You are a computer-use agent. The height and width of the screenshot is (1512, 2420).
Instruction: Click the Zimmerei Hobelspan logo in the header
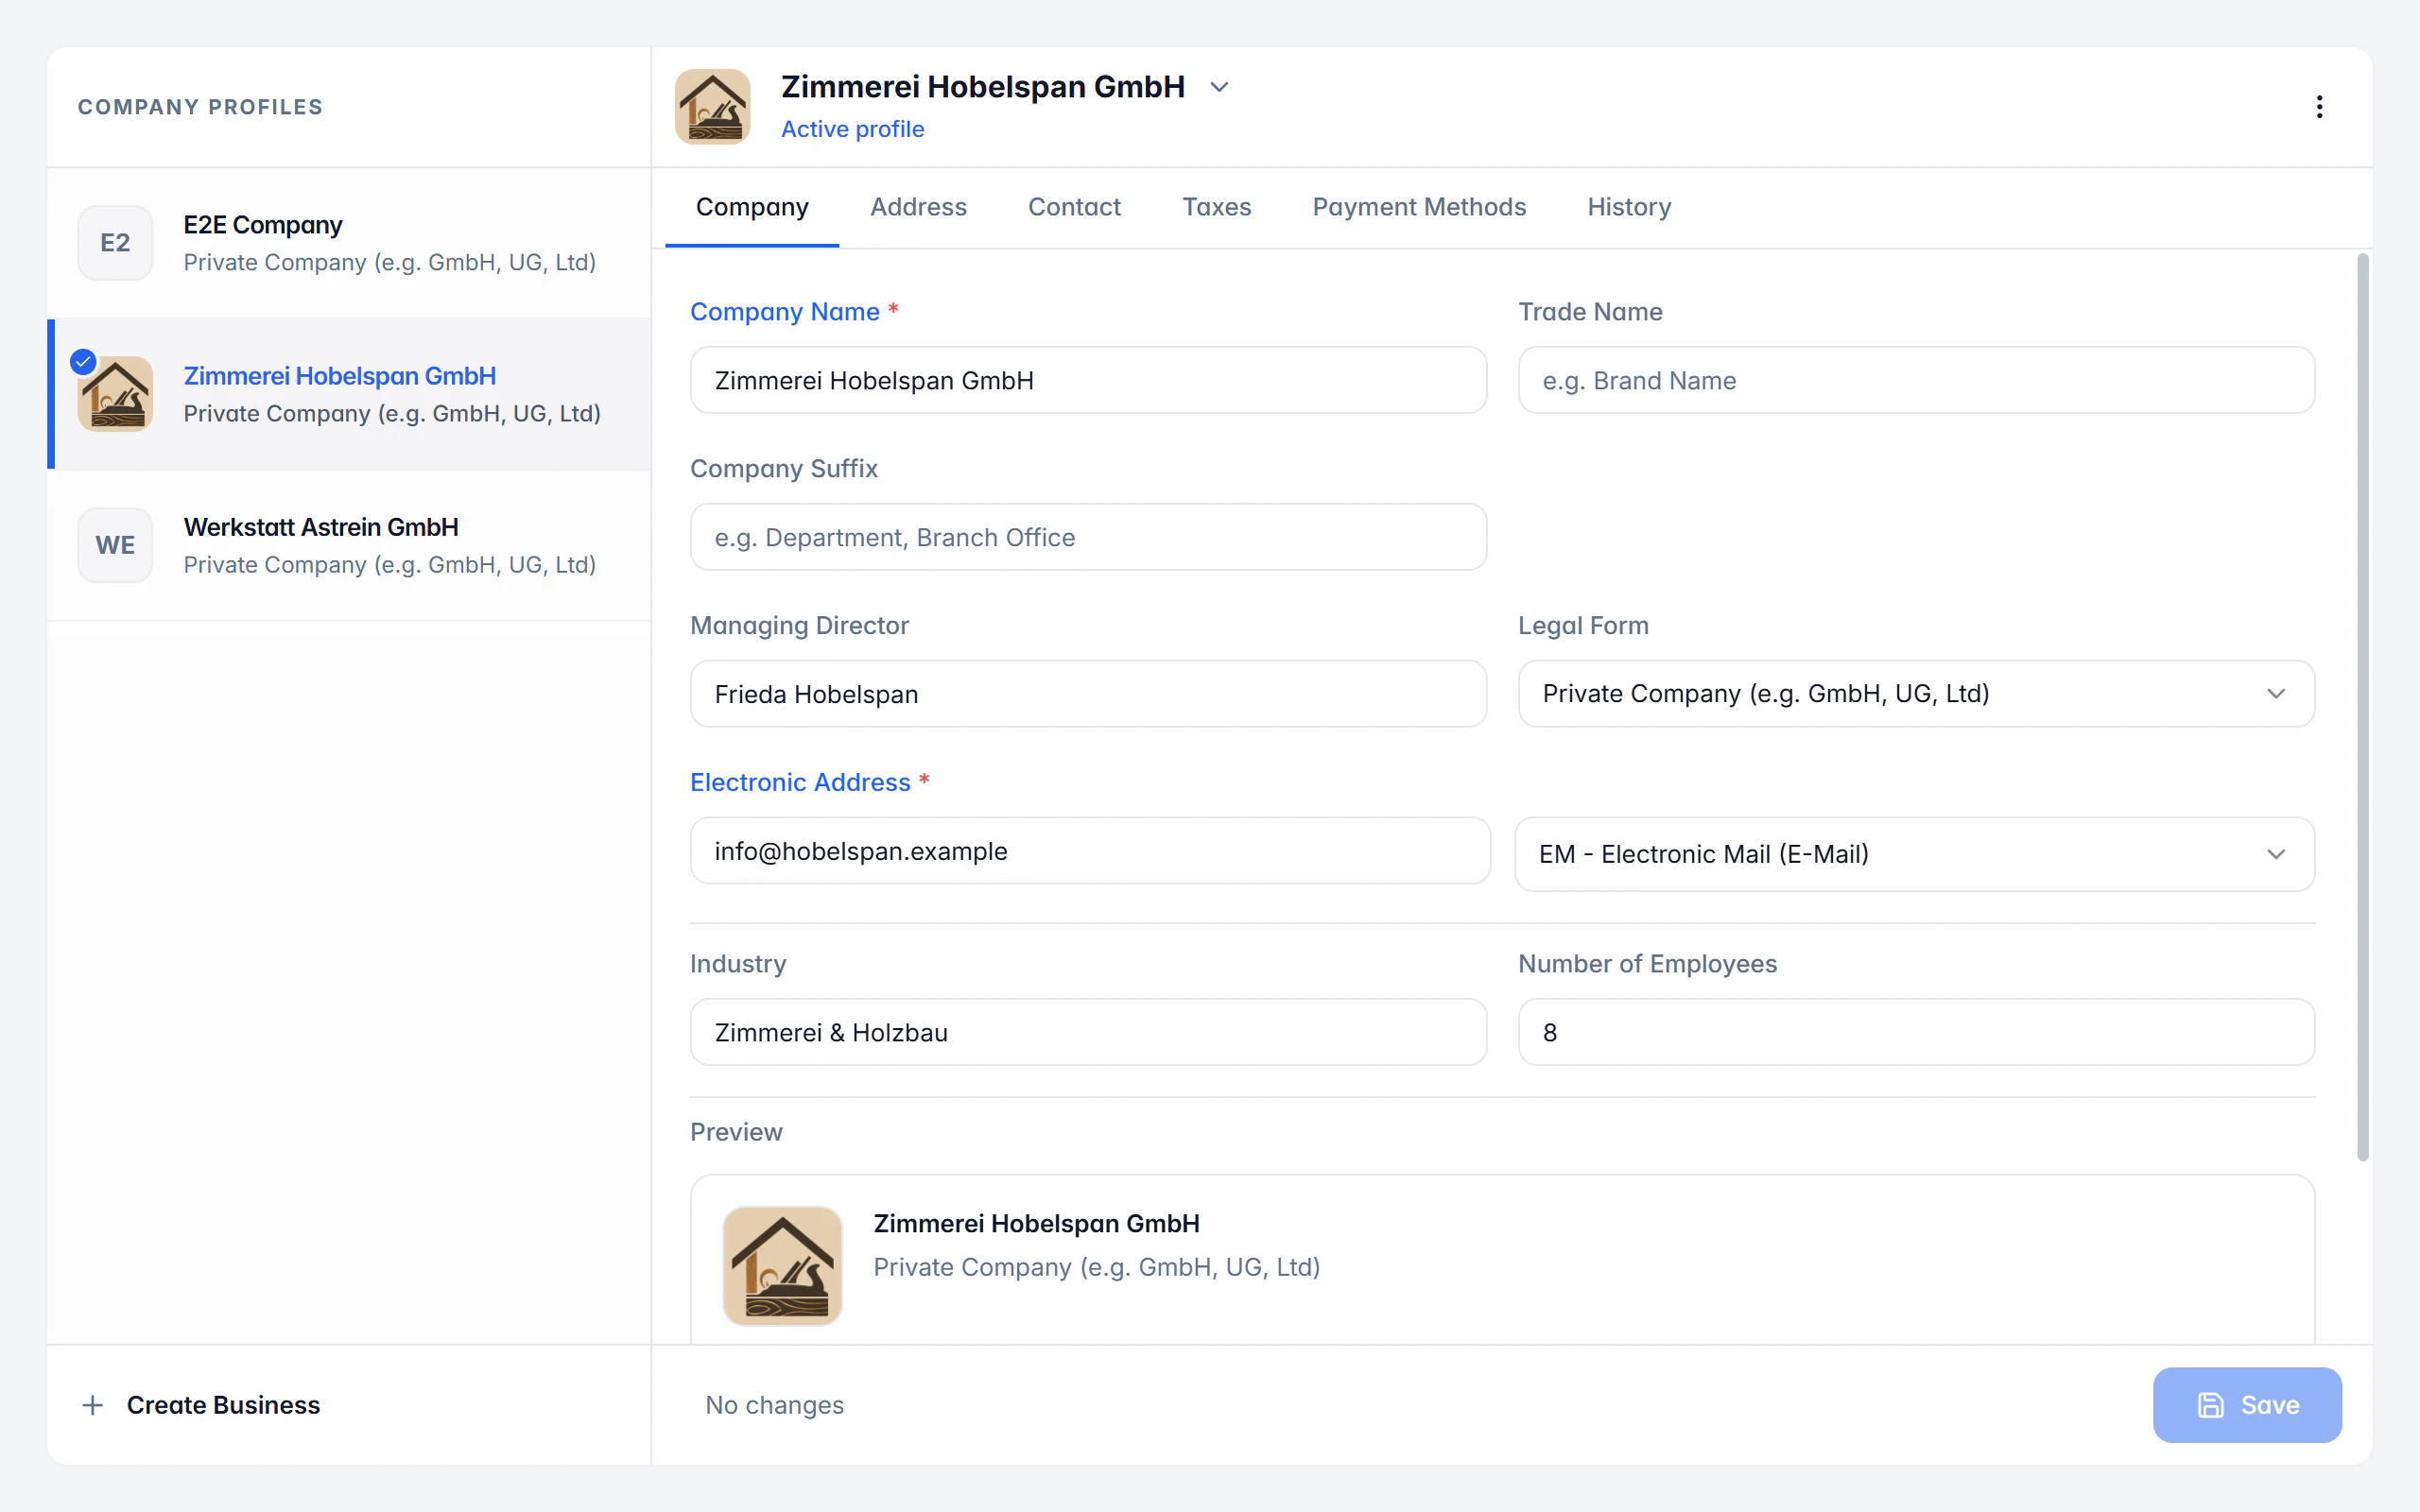(x=712, y=107)
